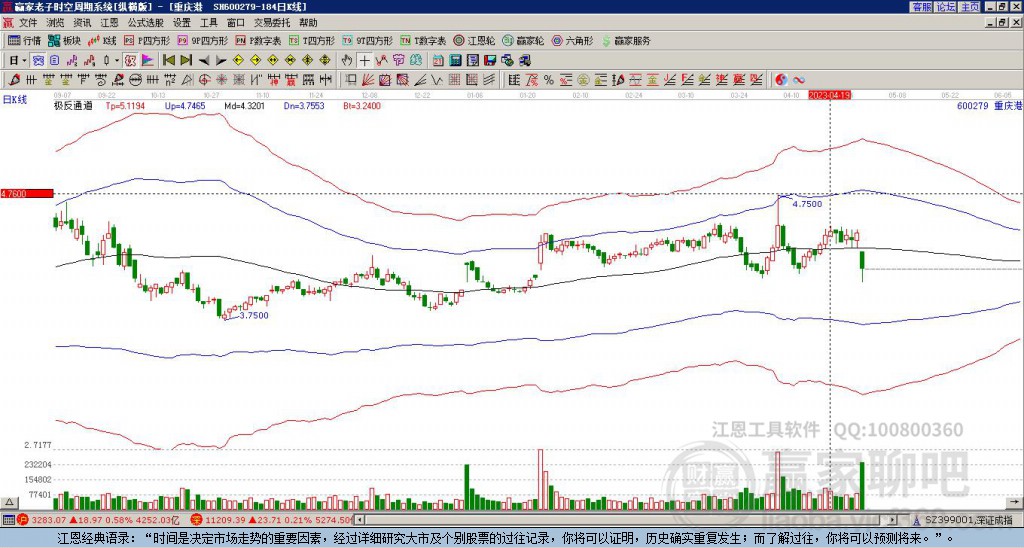Open the 浏览 menu
1024x548 pixels.
(x=55, y=23)
